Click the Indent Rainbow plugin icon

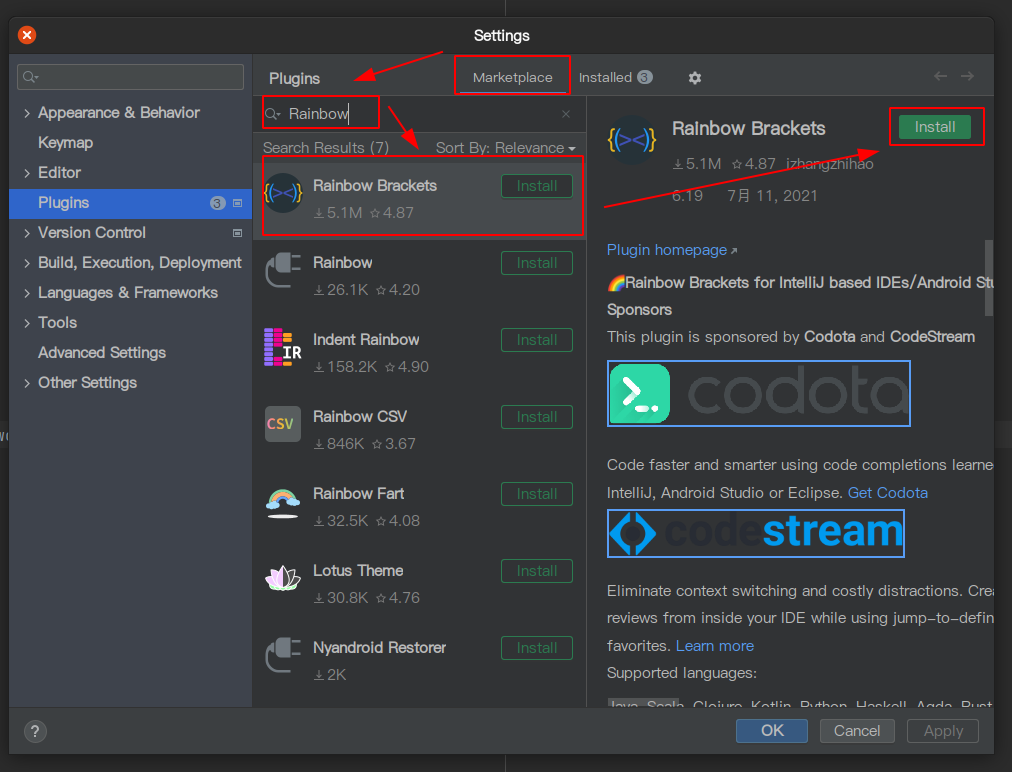(x=283, y=347)
